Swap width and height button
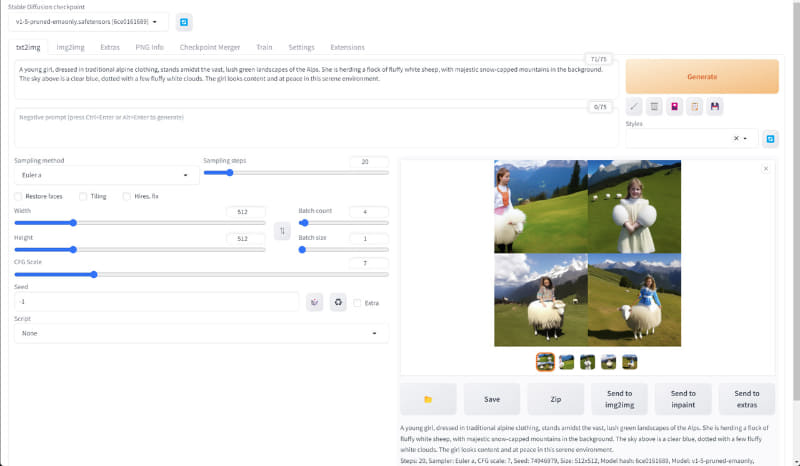Image resolution: width=800 pixels, height=466 pixels. pos(282,231)
